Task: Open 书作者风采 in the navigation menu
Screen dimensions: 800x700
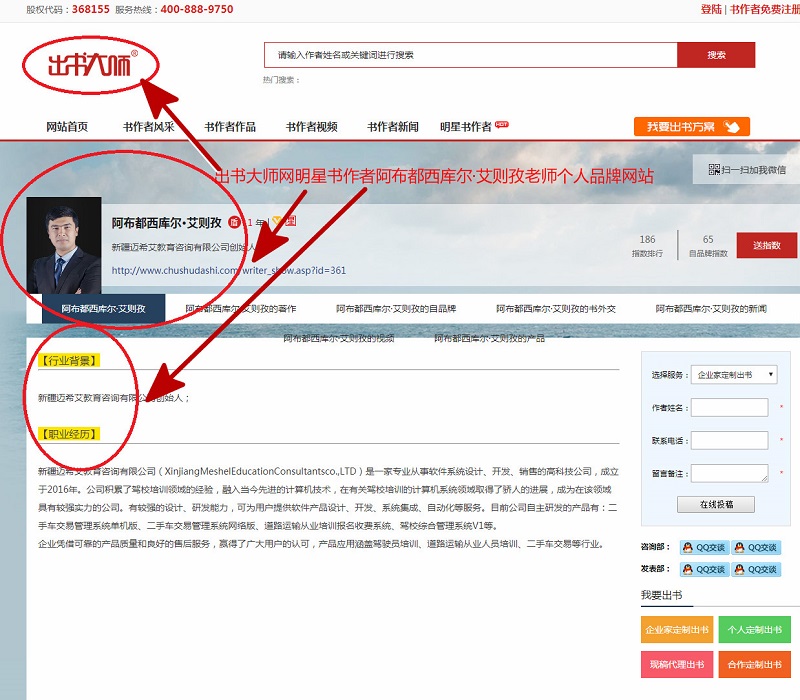Action: (149, 127)
